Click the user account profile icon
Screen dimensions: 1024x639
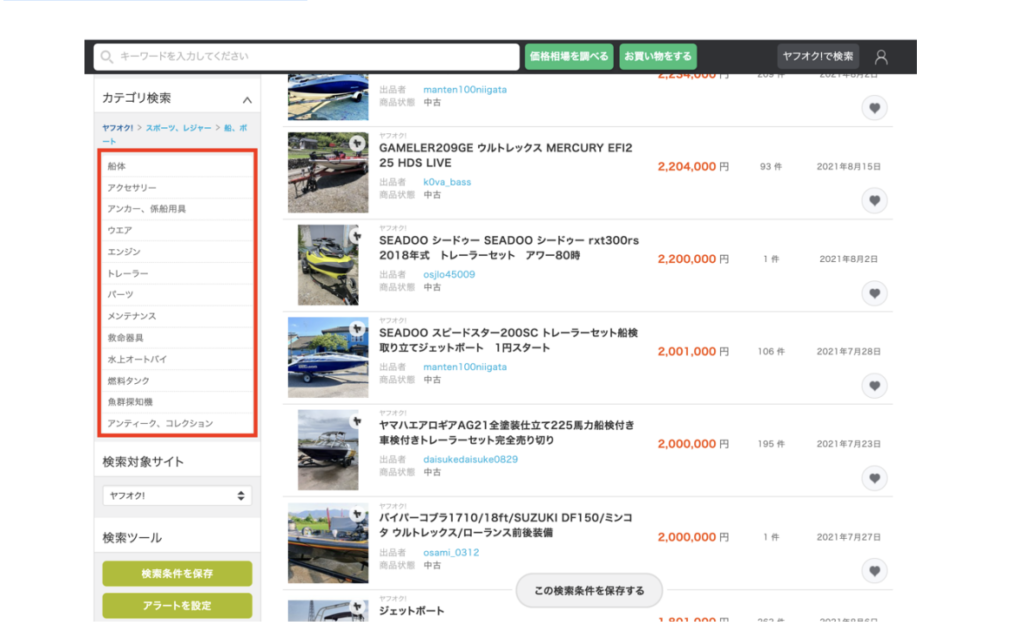click(881, 57)
